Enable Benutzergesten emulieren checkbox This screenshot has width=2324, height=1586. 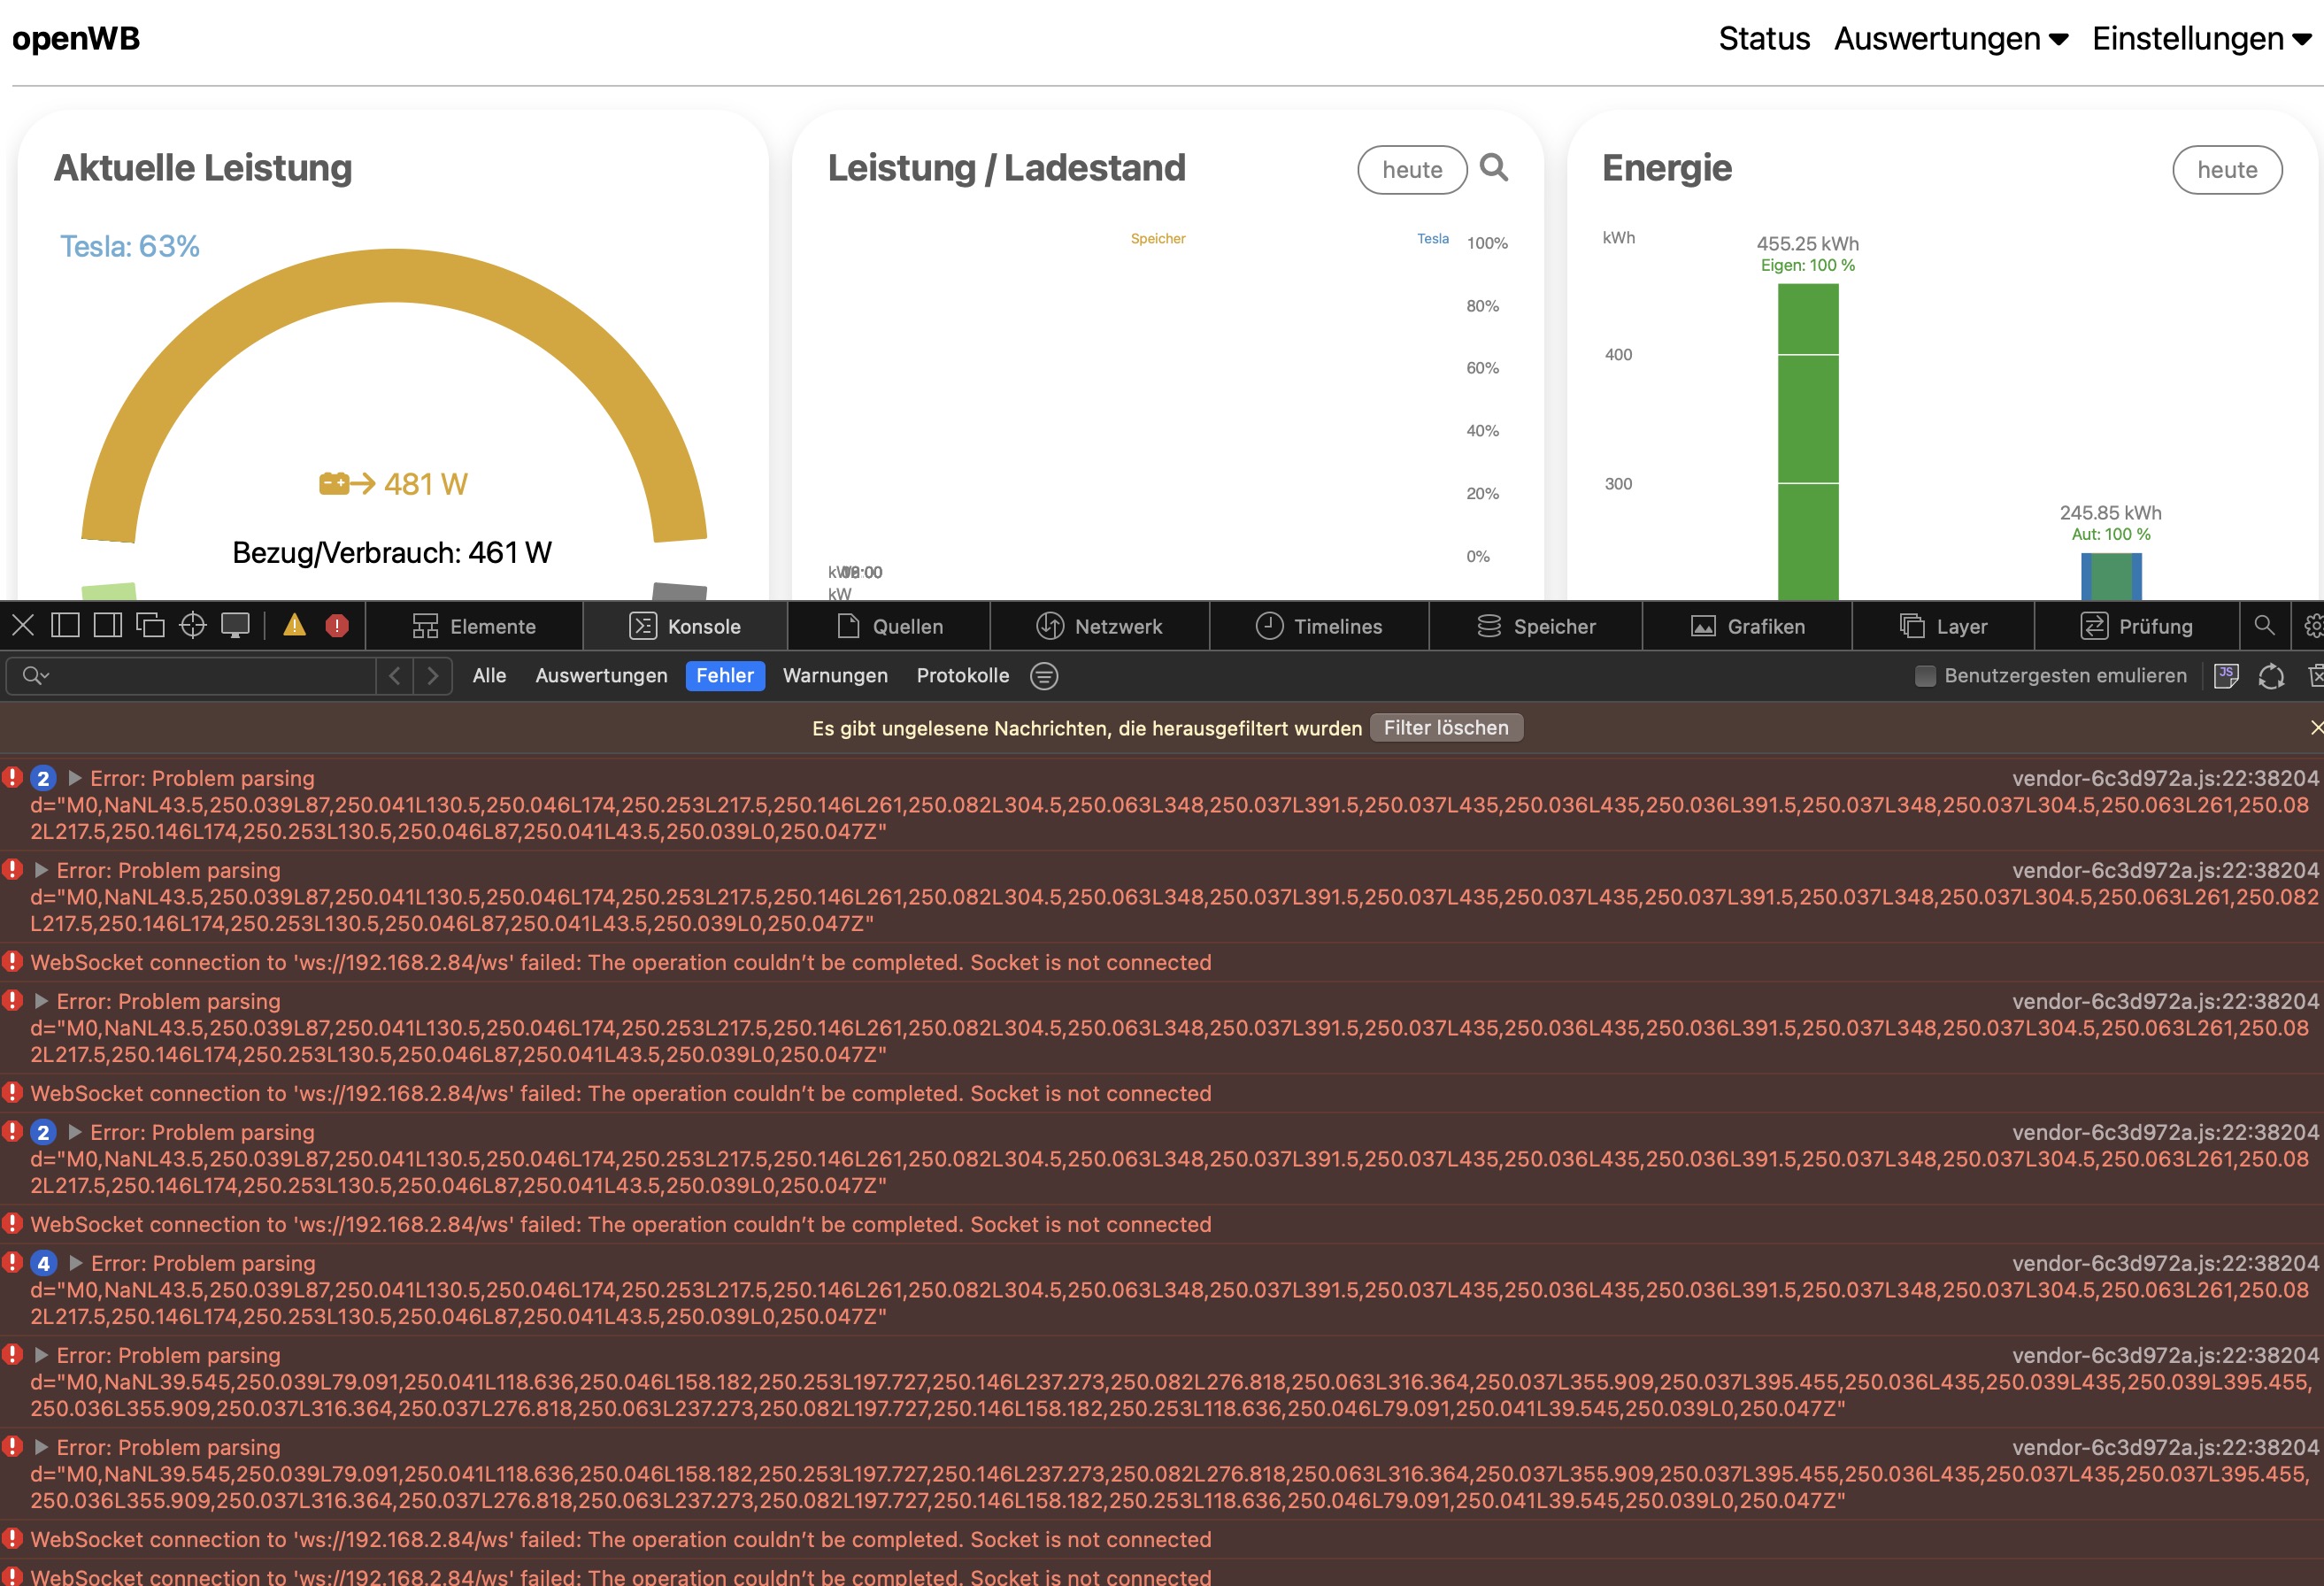pos(1925,676)
